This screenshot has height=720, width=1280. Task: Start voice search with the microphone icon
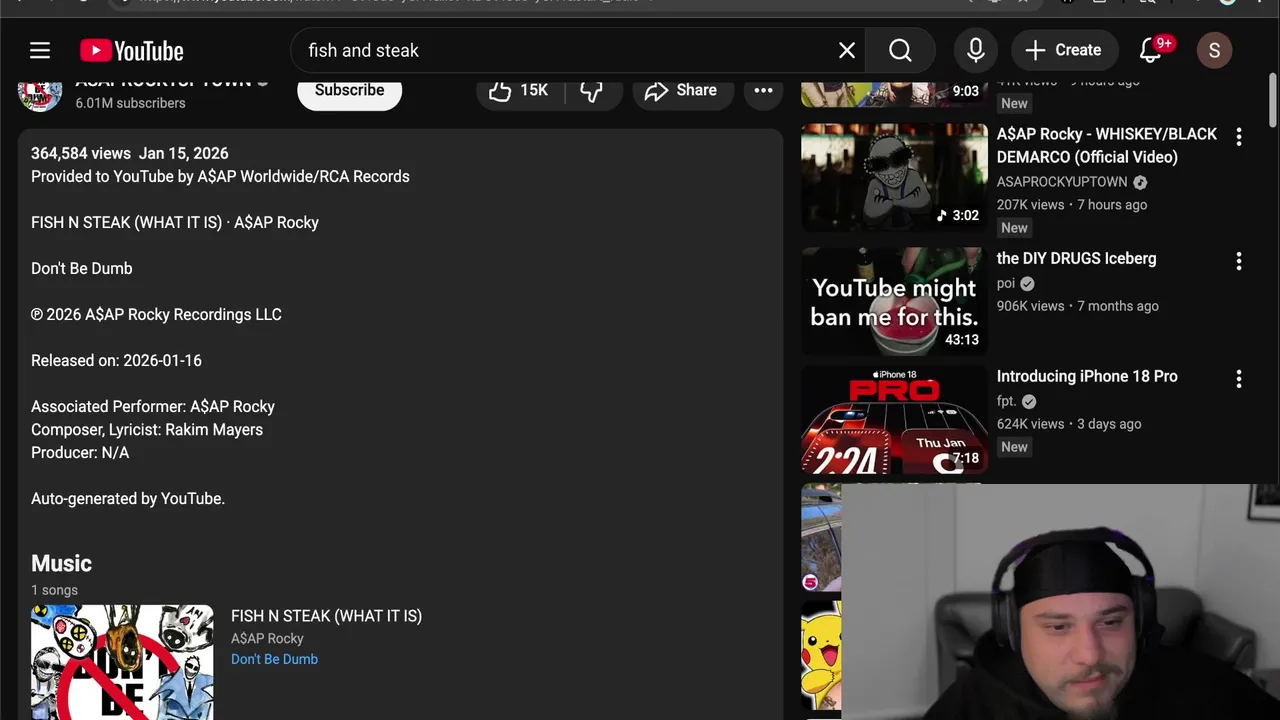(x=976, y=50)
